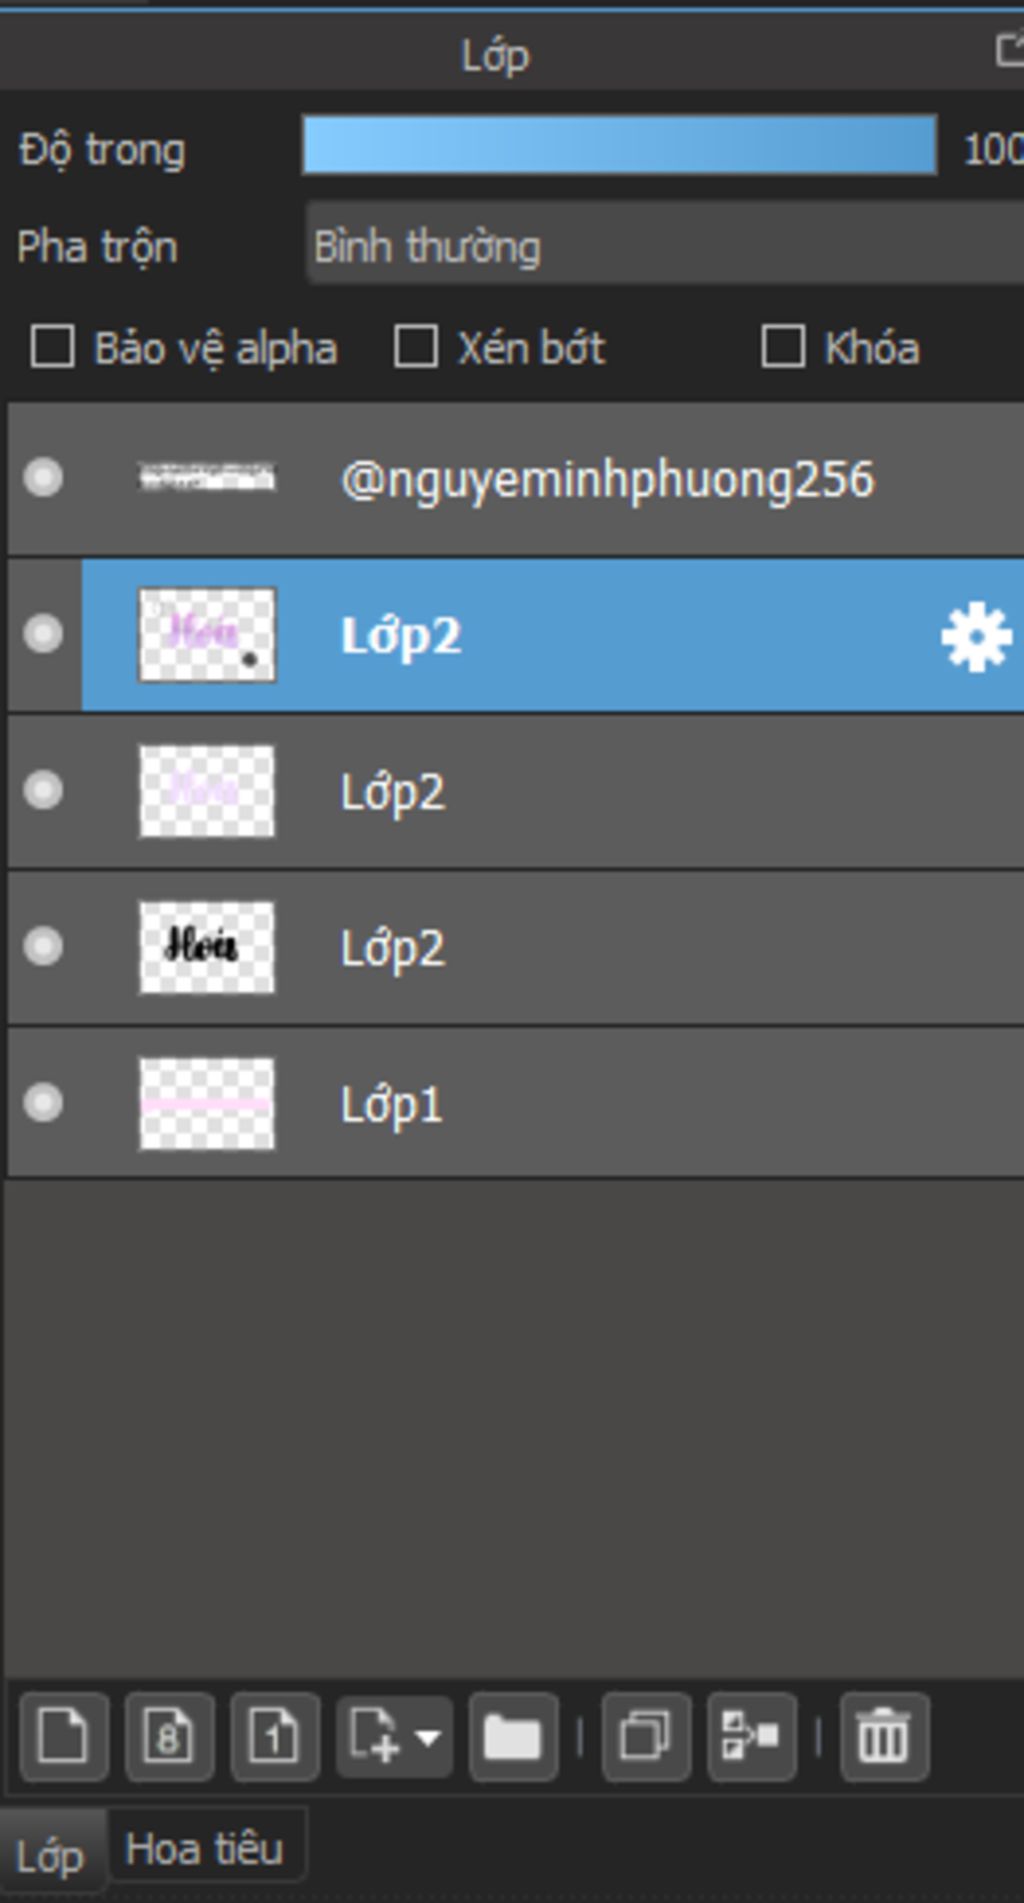
Task: Merge layer down icon
Action: pos(752,1737)
